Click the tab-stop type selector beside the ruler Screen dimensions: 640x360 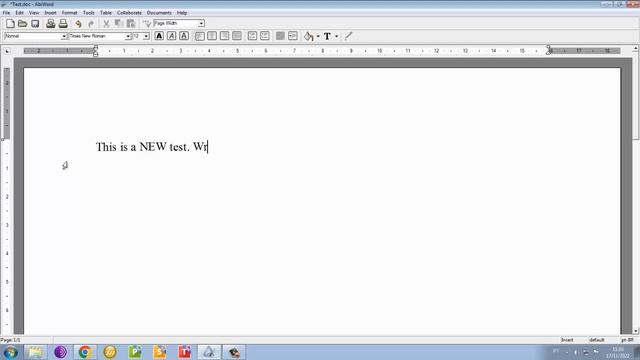point(7,51)
